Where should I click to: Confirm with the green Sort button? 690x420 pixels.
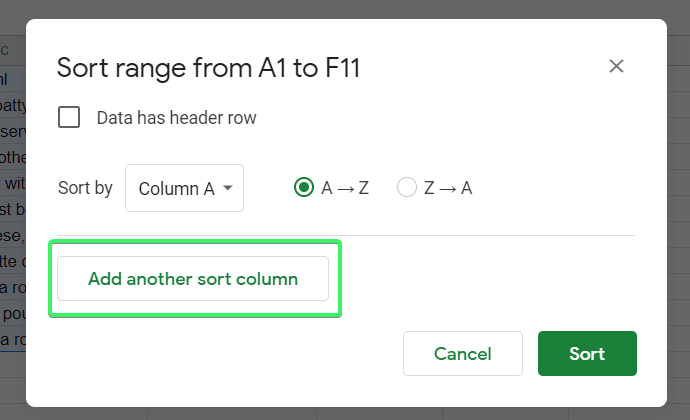point(587,354)
